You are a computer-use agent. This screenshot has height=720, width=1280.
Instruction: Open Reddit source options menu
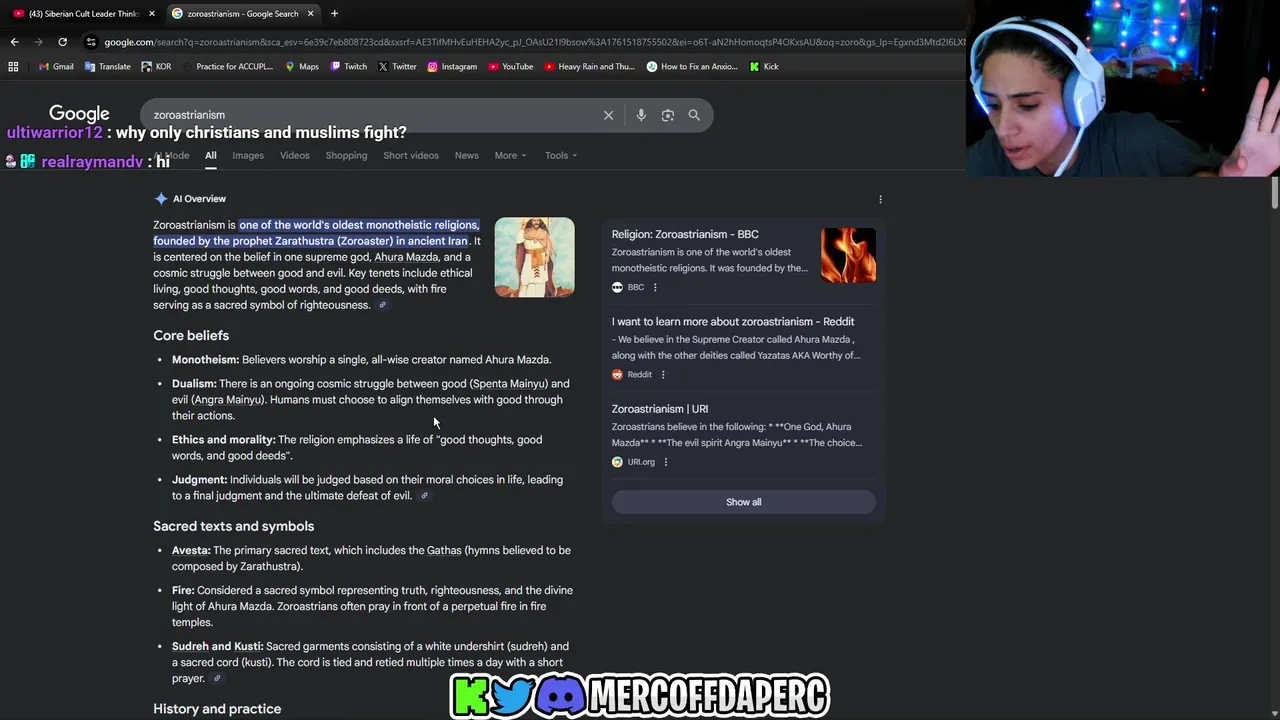(662, 374)
